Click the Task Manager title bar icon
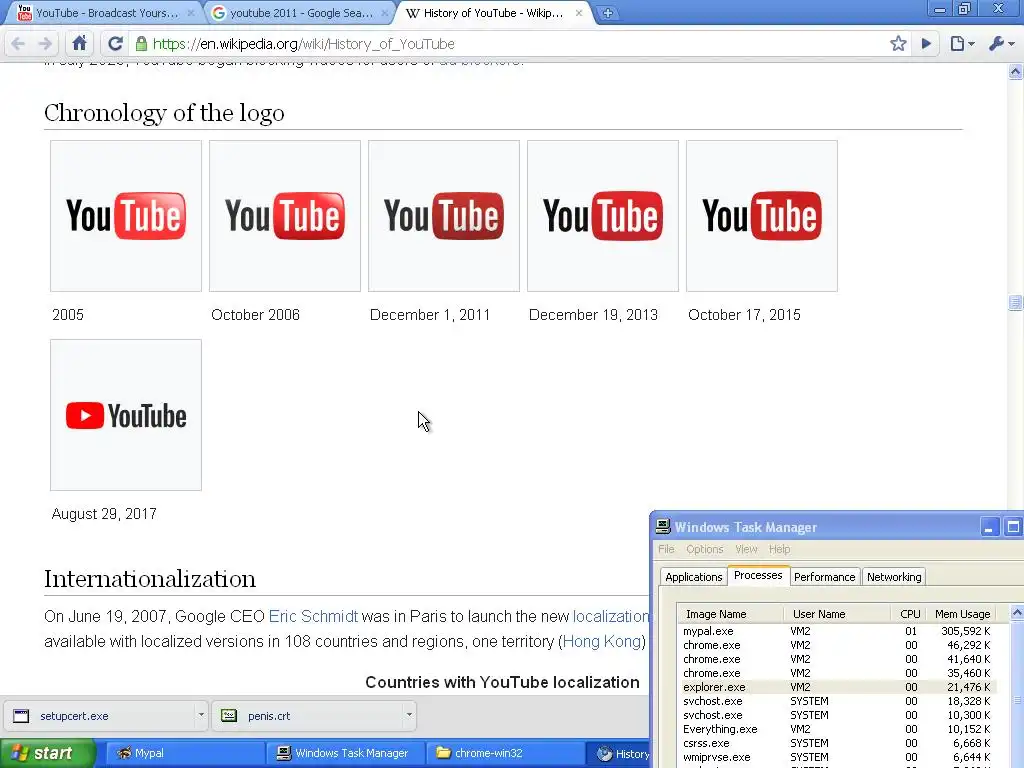The height and width of the screenshot is (768, 1024). (x=664, y=526)
